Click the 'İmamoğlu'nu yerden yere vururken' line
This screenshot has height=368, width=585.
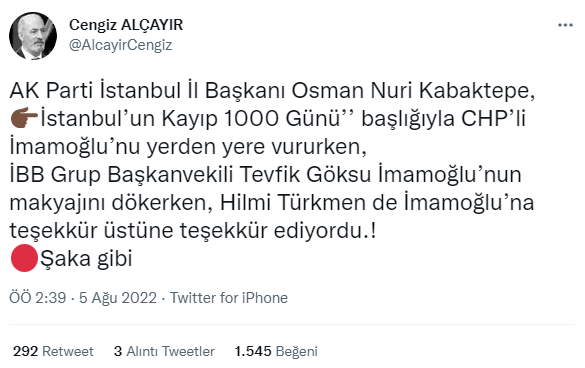[188, 147]
